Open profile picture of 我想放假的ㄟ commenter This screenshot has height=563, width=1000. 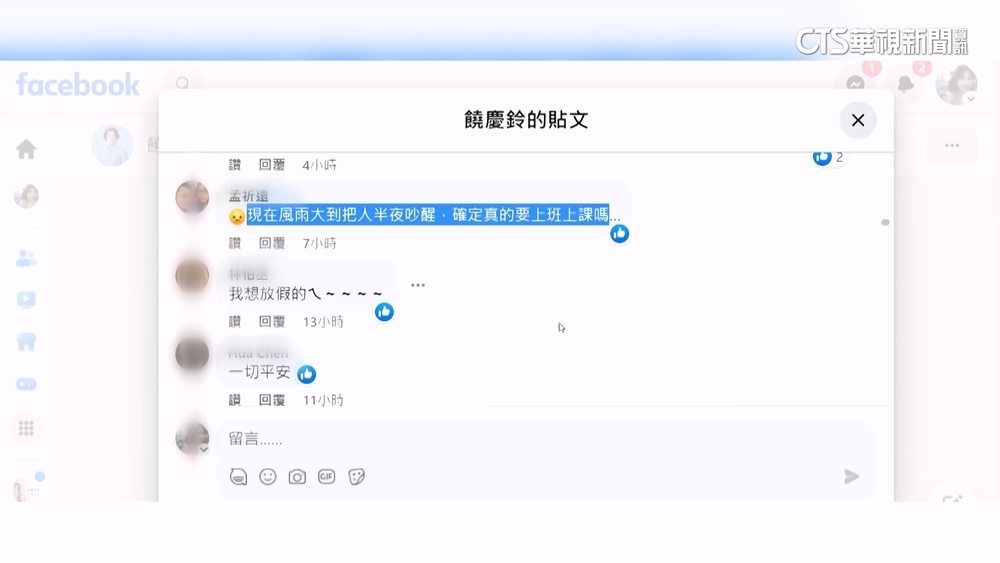pyautogui.click(x=192, y=275)
